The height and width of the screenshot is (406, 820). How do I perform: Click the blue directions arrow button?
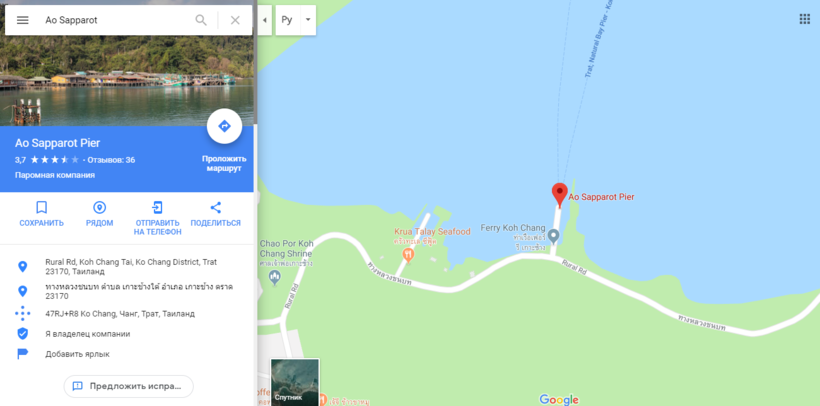(x=224, y=126)
